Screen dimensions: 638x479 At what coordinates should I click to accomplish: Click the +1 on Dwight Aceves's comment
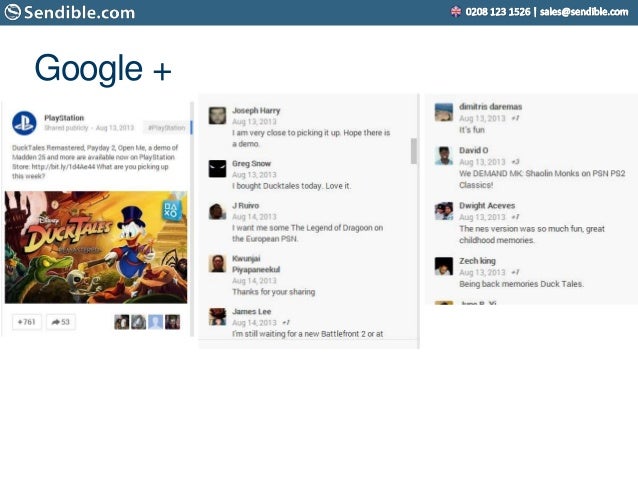coord(516,217)
